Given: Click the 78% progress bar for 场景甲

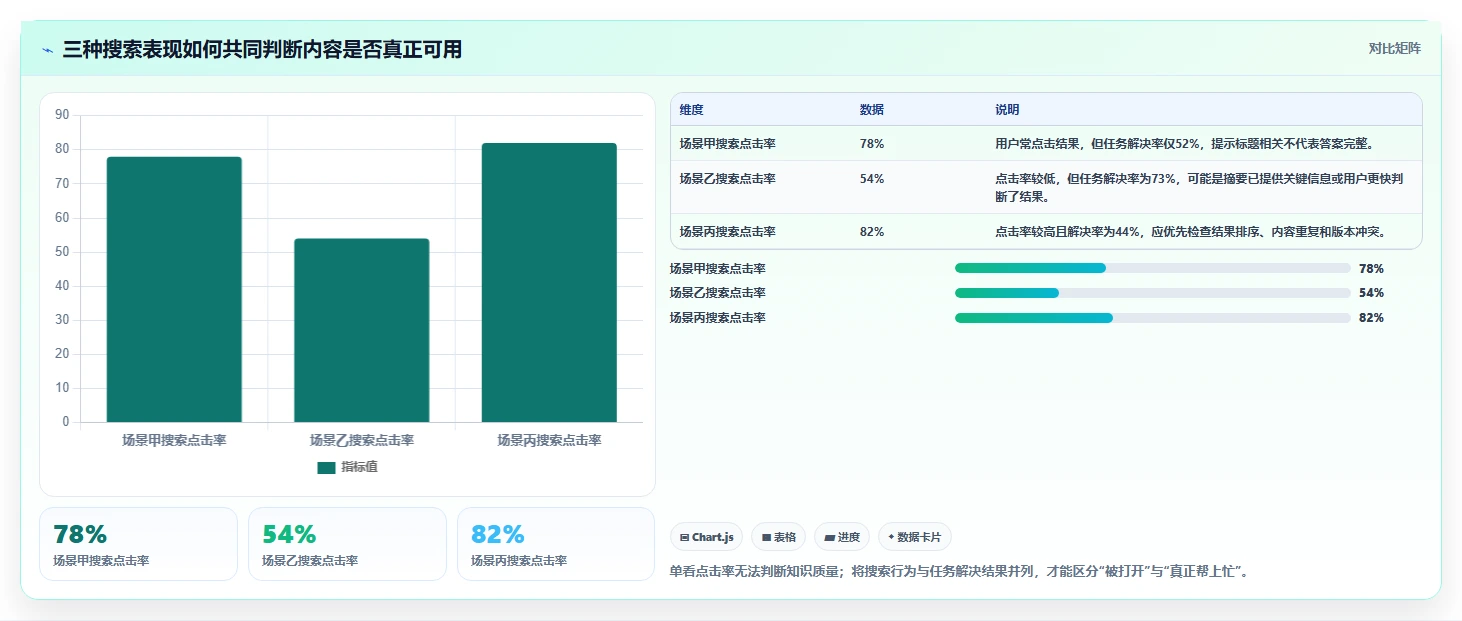Looking at the screenshot, I should coord(1153,268).
